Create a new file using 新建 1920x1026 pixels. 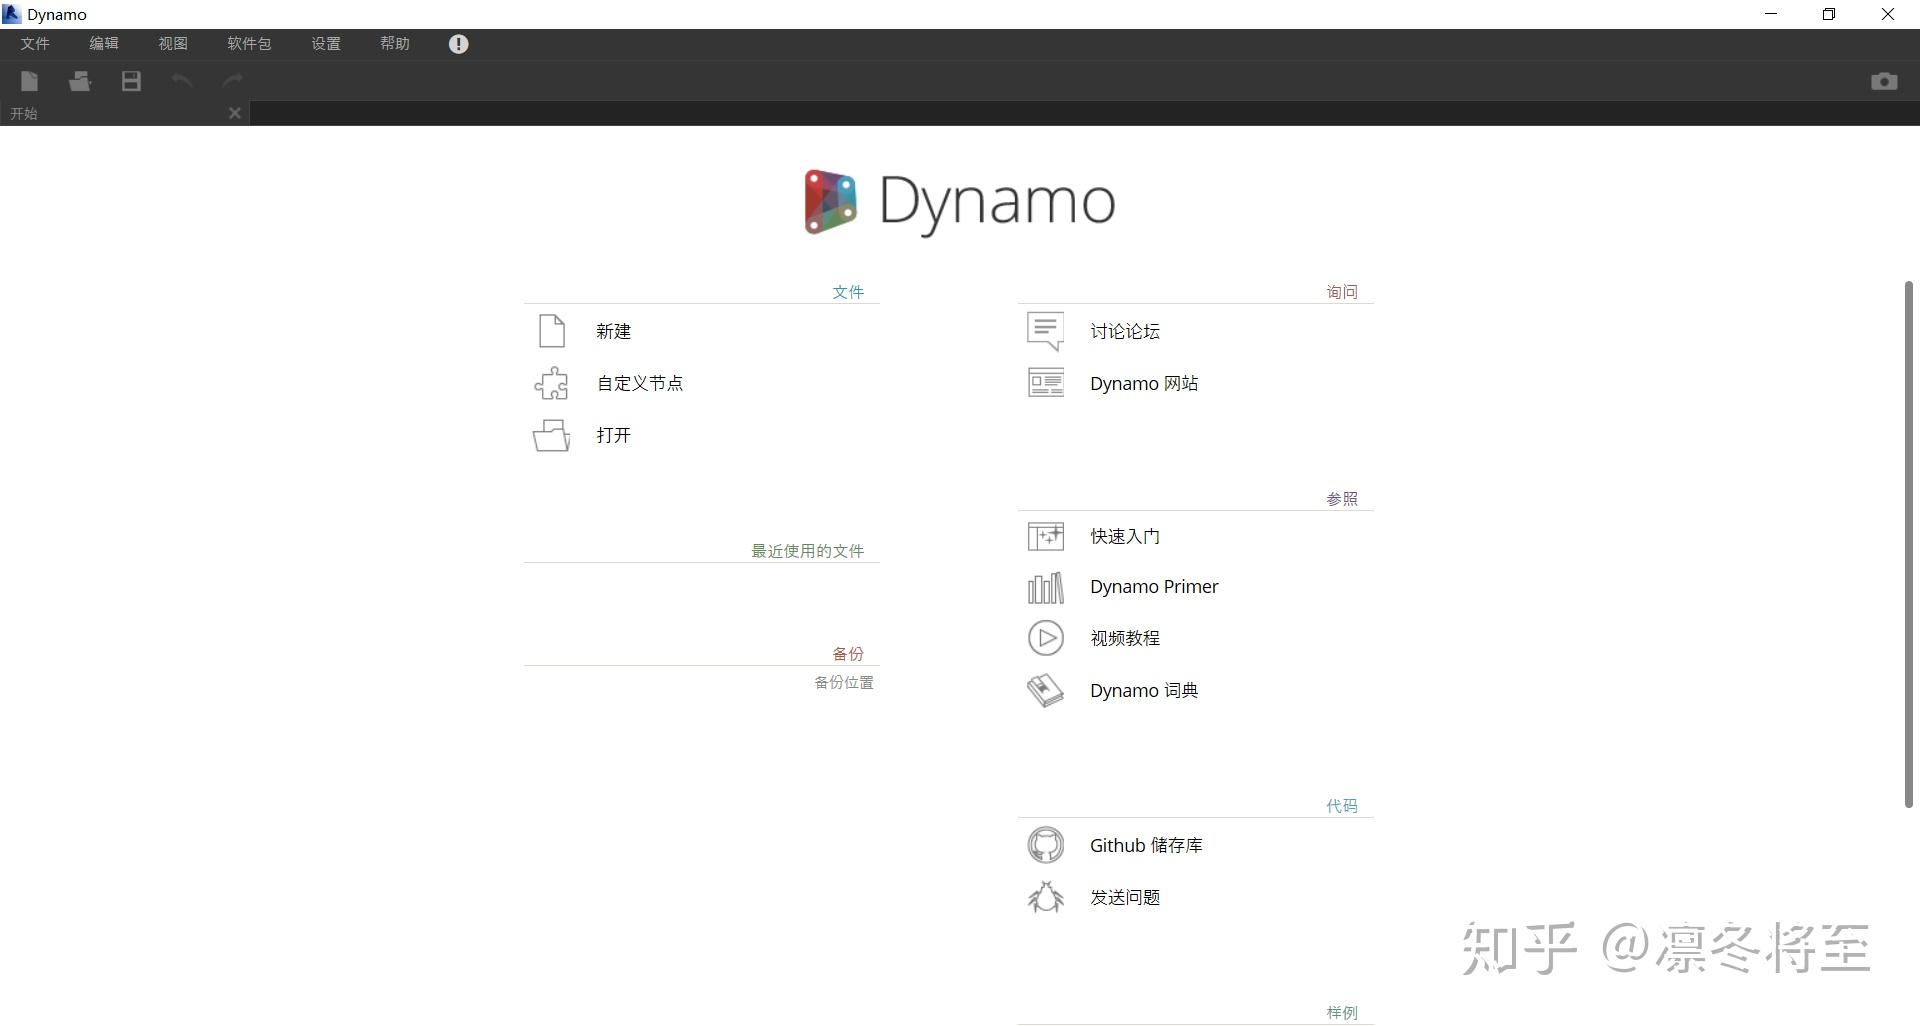point(613,331)
